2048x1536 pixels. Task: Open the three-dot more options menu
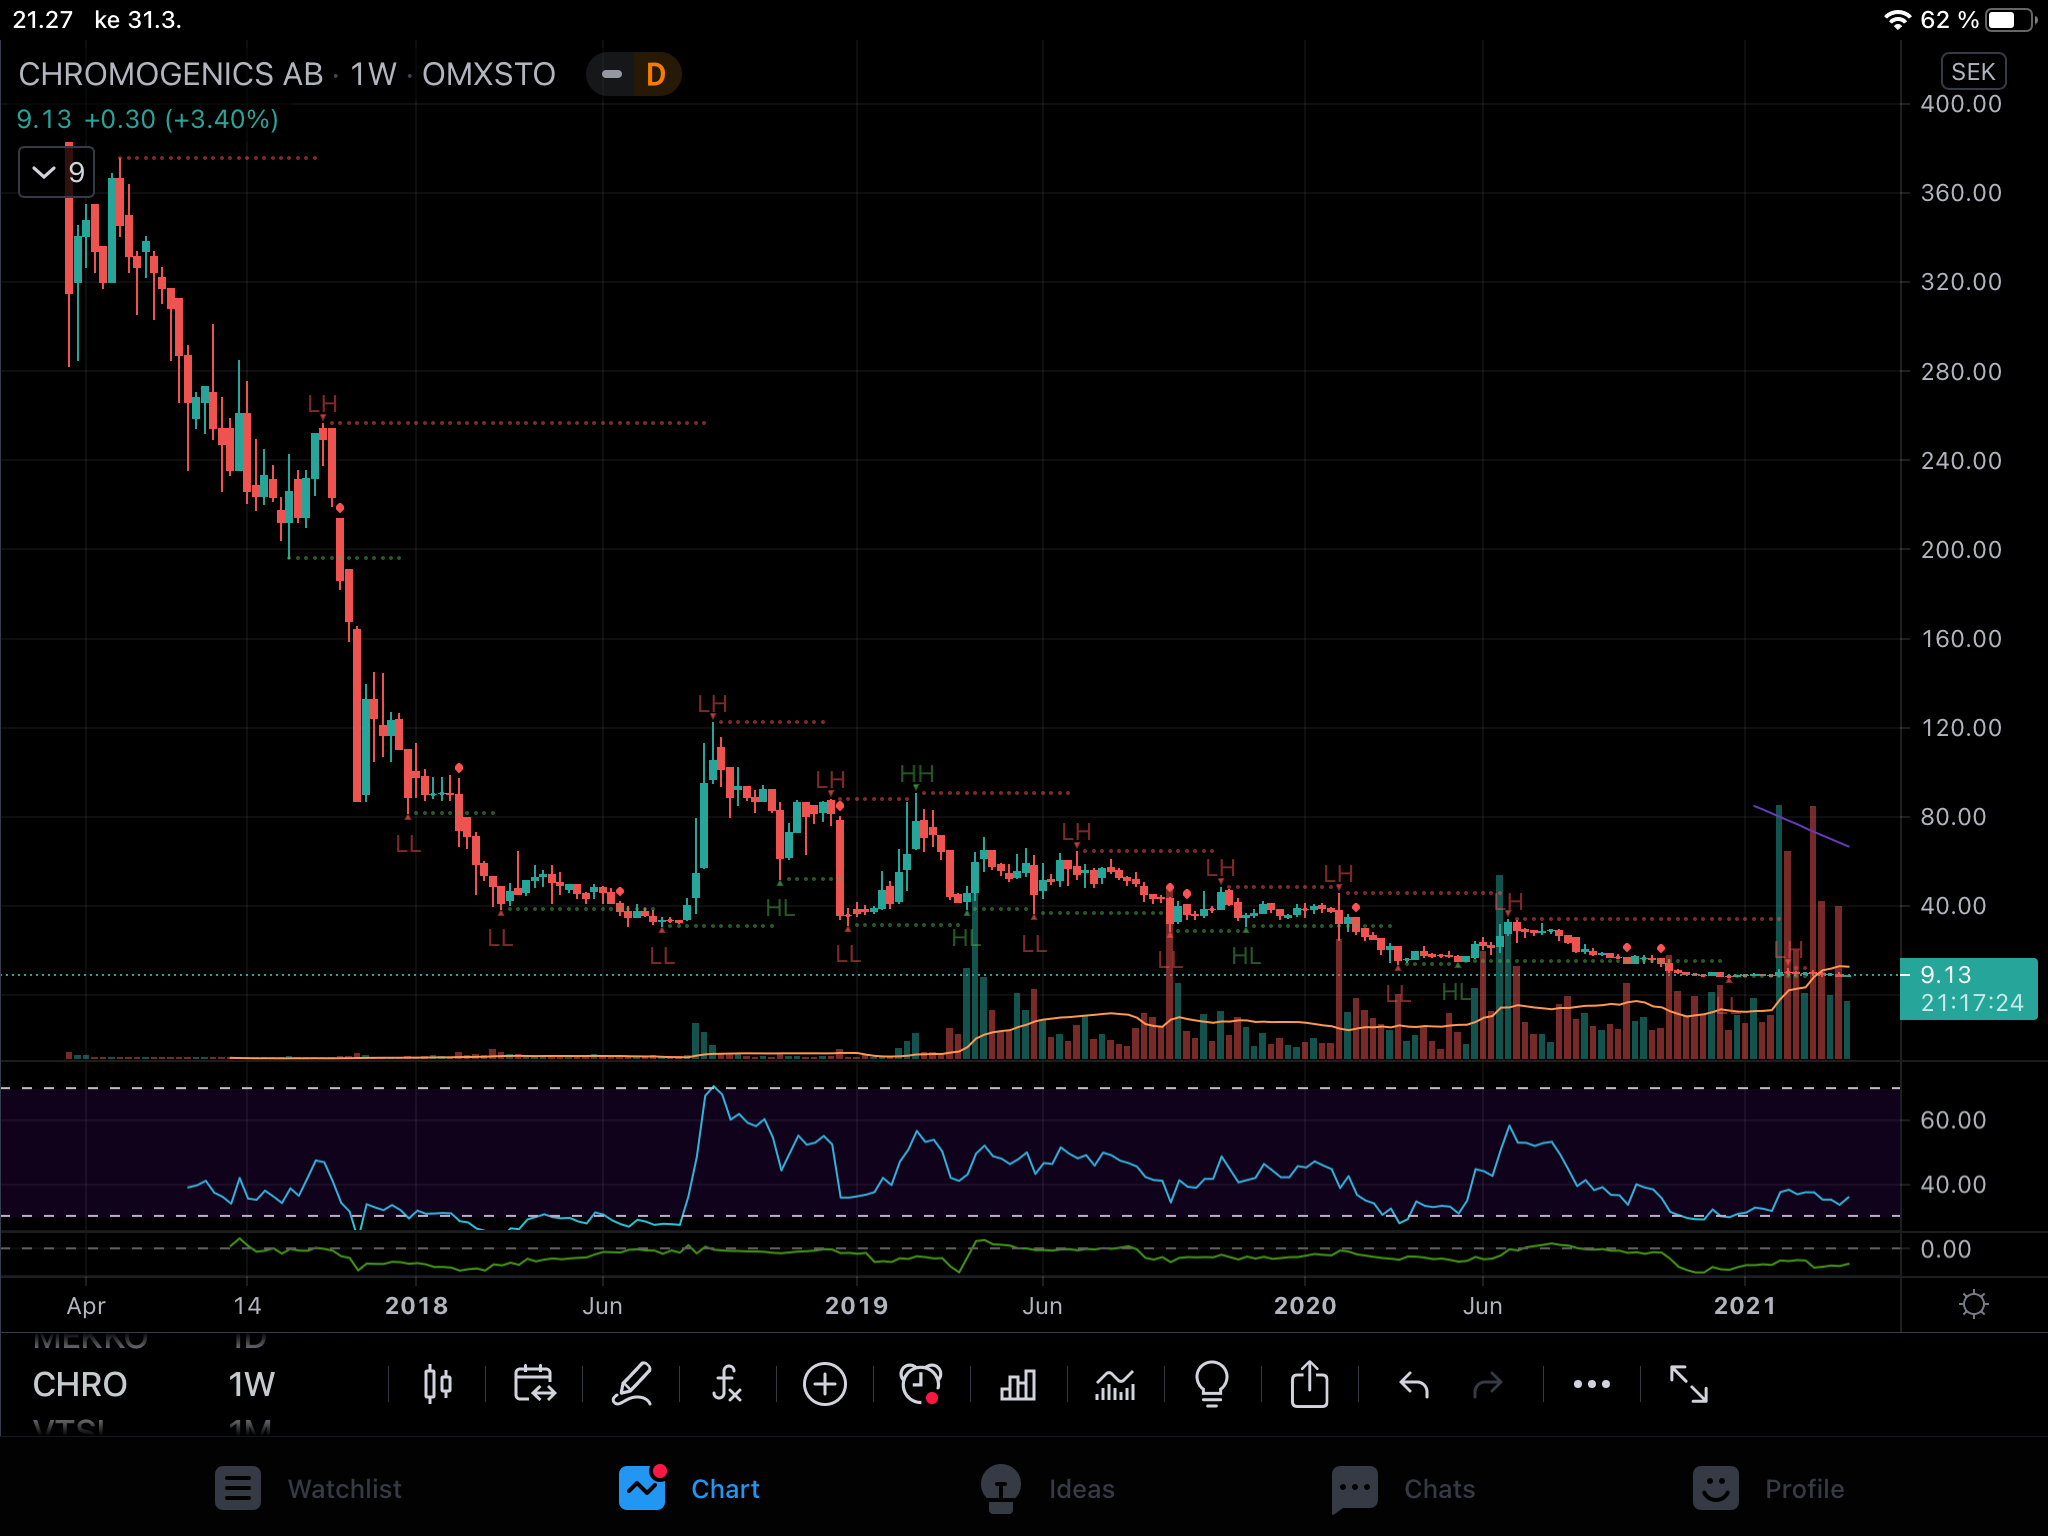tap(1591, 1385)
